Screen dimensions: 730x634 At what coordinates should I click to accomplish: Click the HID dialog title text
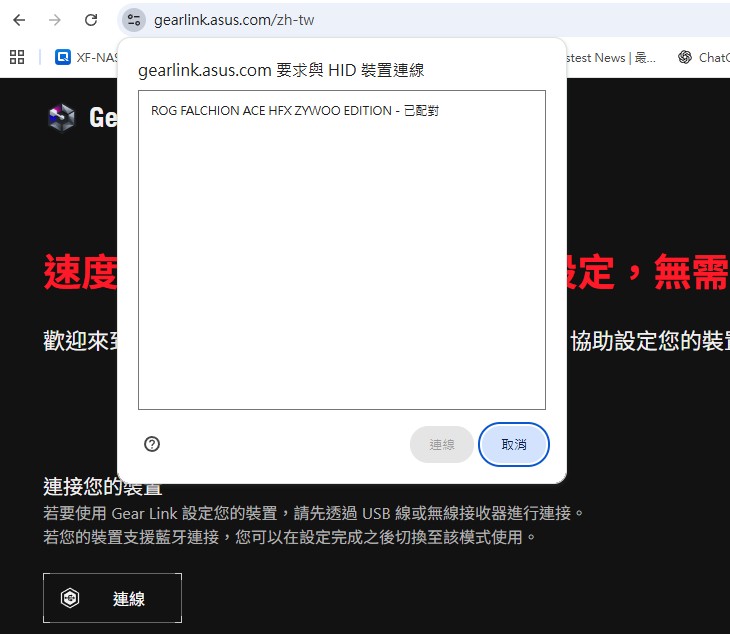(x=281, y=70)
